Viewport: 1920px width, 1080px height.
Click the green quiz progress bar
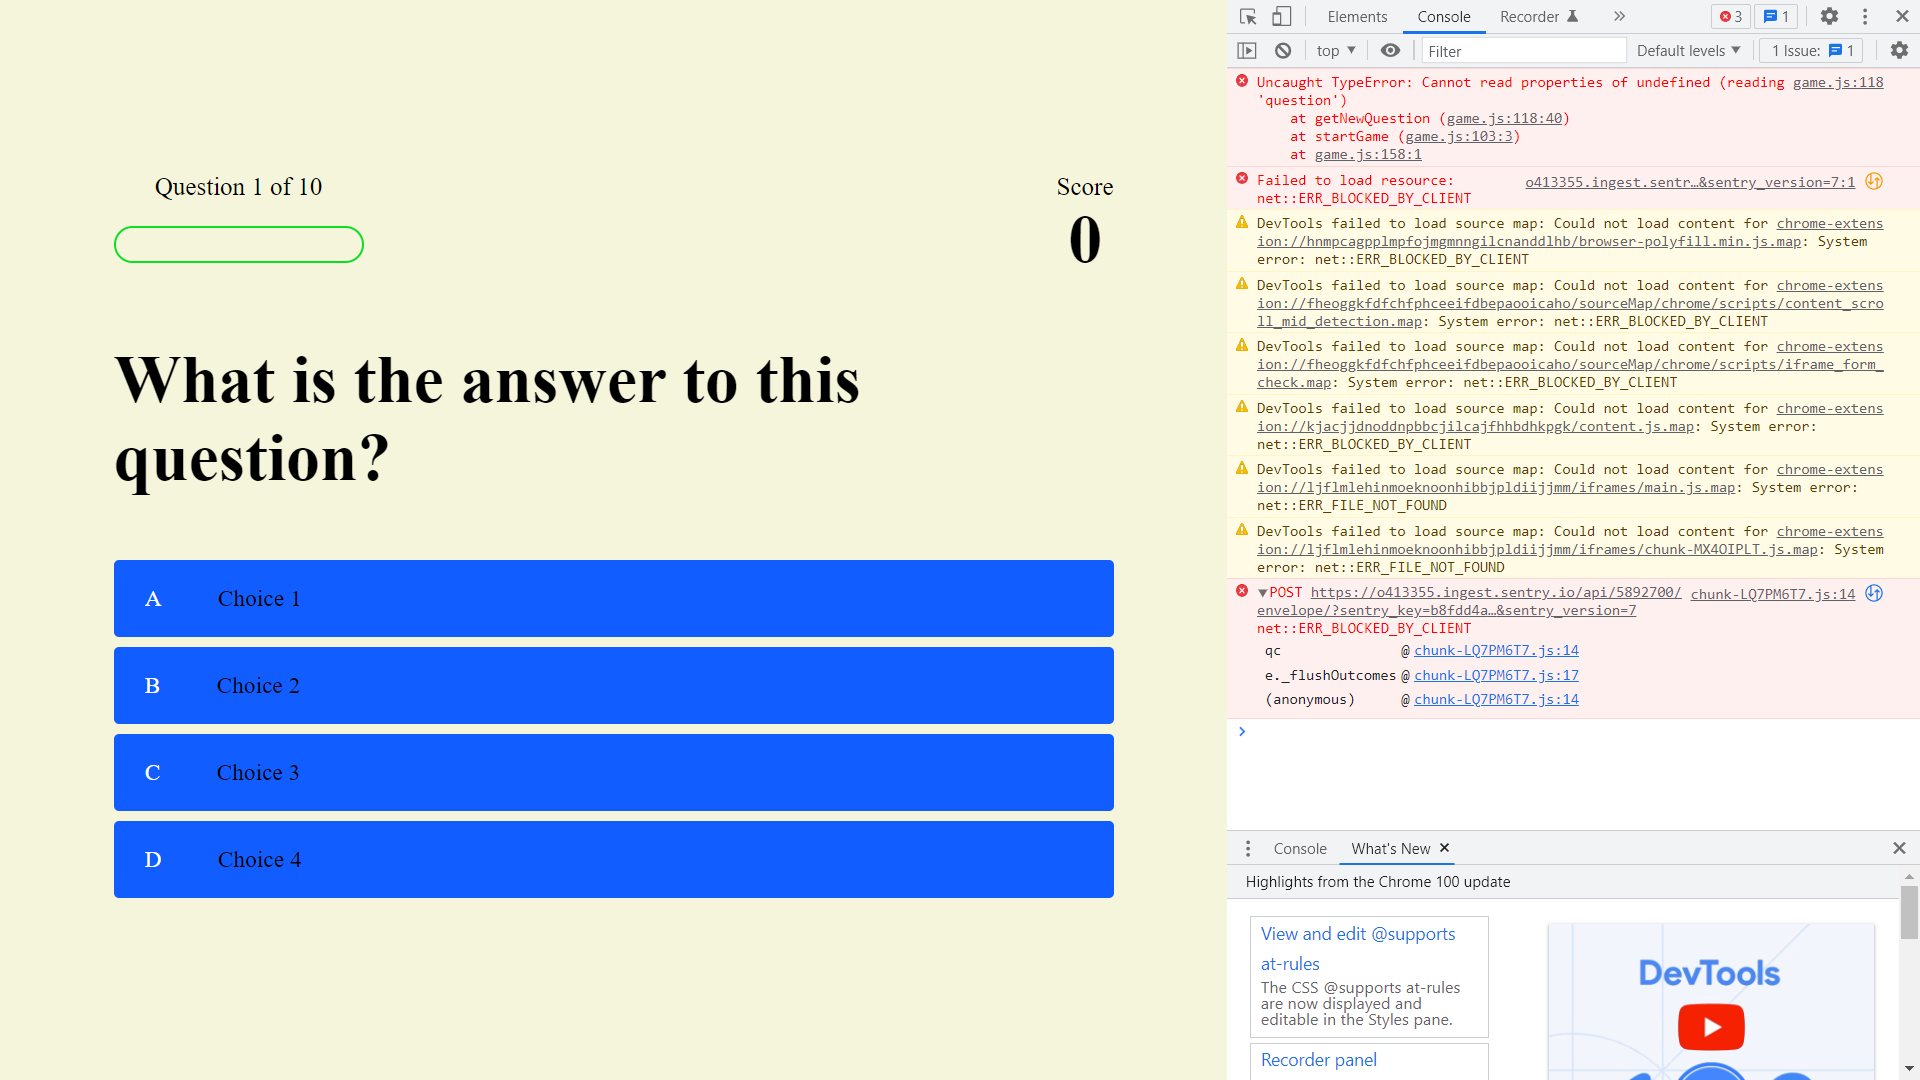tap(239, 245)
